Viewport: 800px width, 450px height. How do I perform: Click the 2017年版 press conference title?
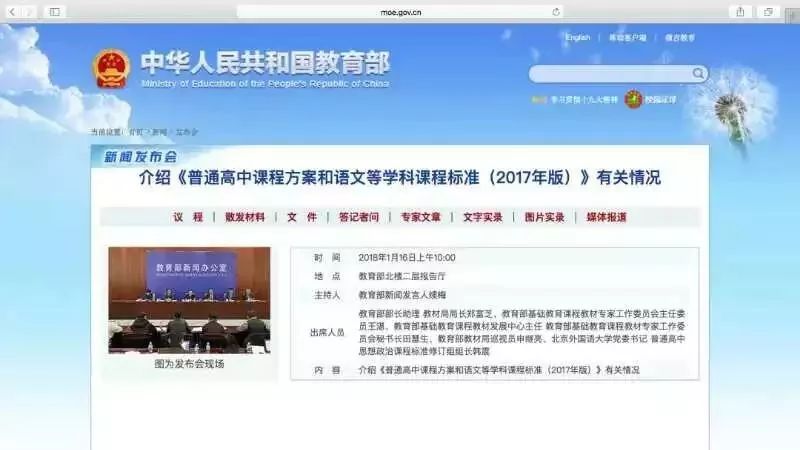click(x=400, y=178)
